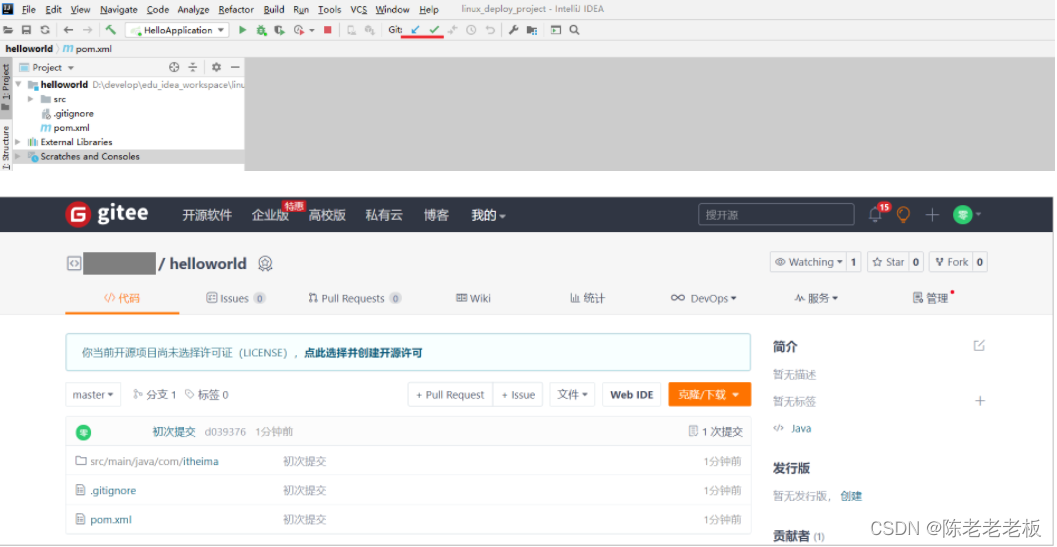Open the Wiki tab

pos(473,298)
